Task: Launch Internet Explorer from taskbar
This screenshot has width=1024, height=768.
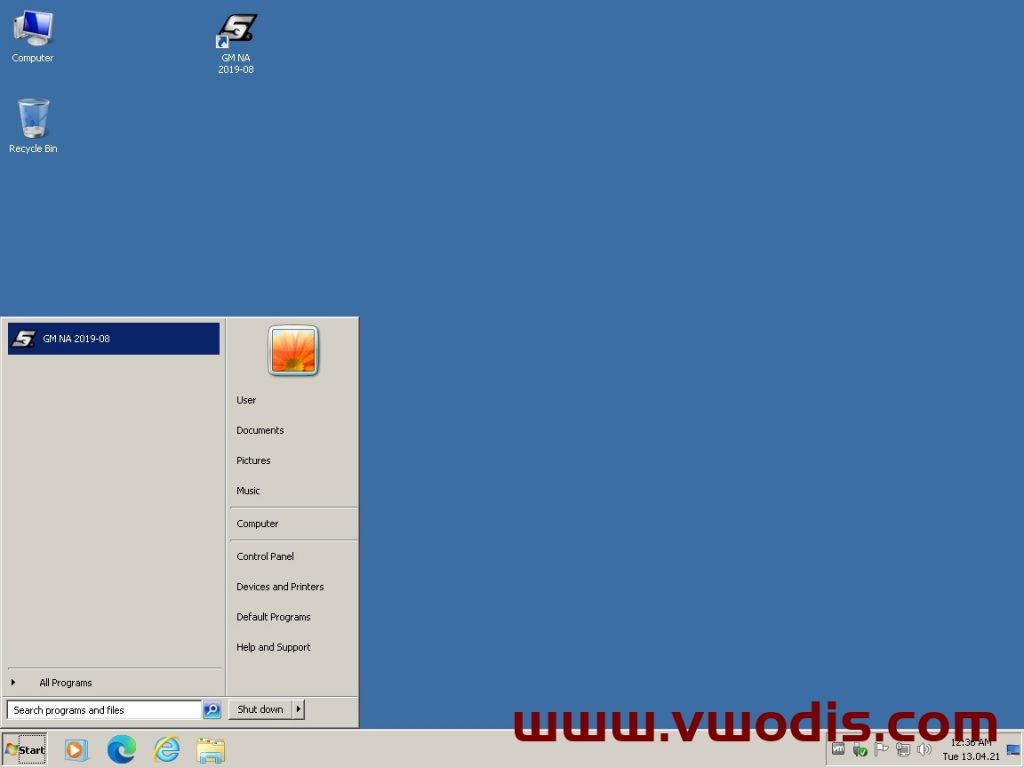Action: click(x=167, y=750)
